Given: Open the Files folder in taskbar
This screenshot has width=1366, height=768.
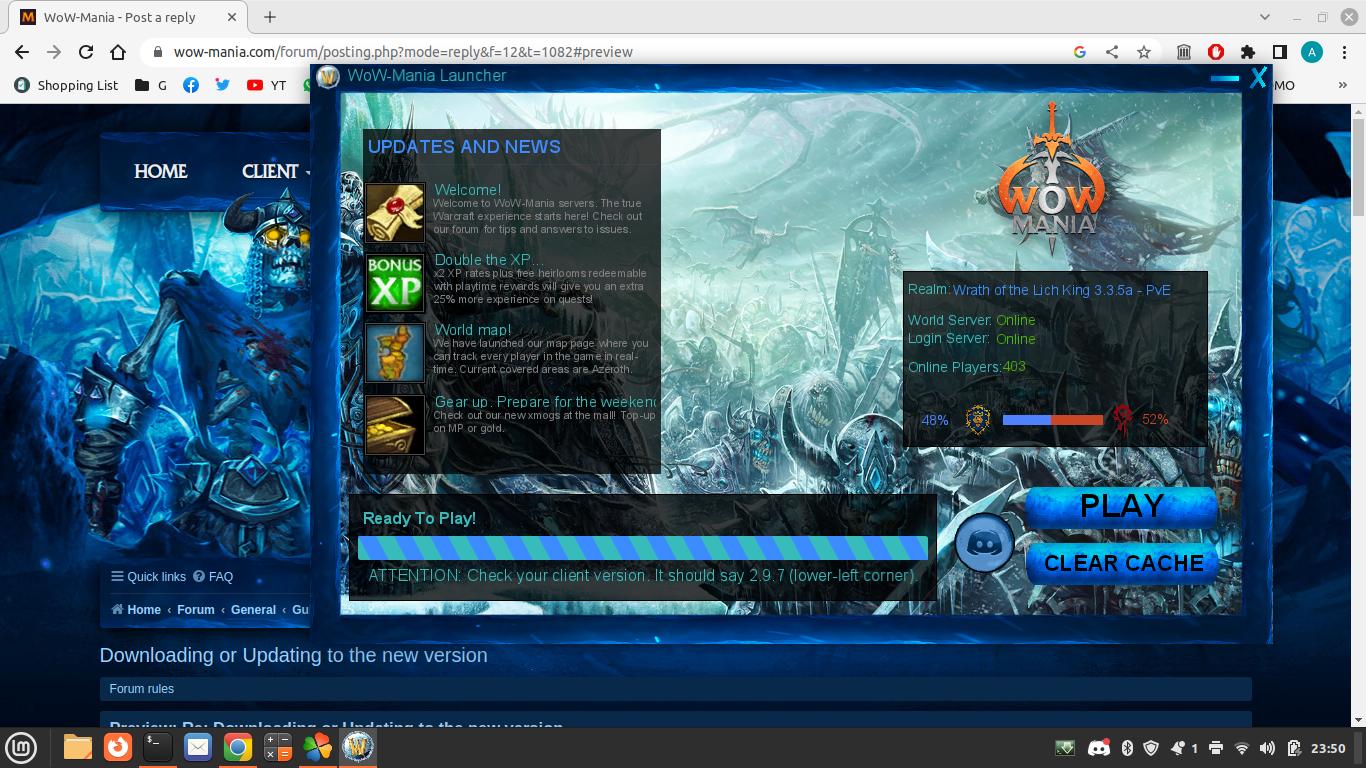Looking at the screenshot, I should pos(78,747).
